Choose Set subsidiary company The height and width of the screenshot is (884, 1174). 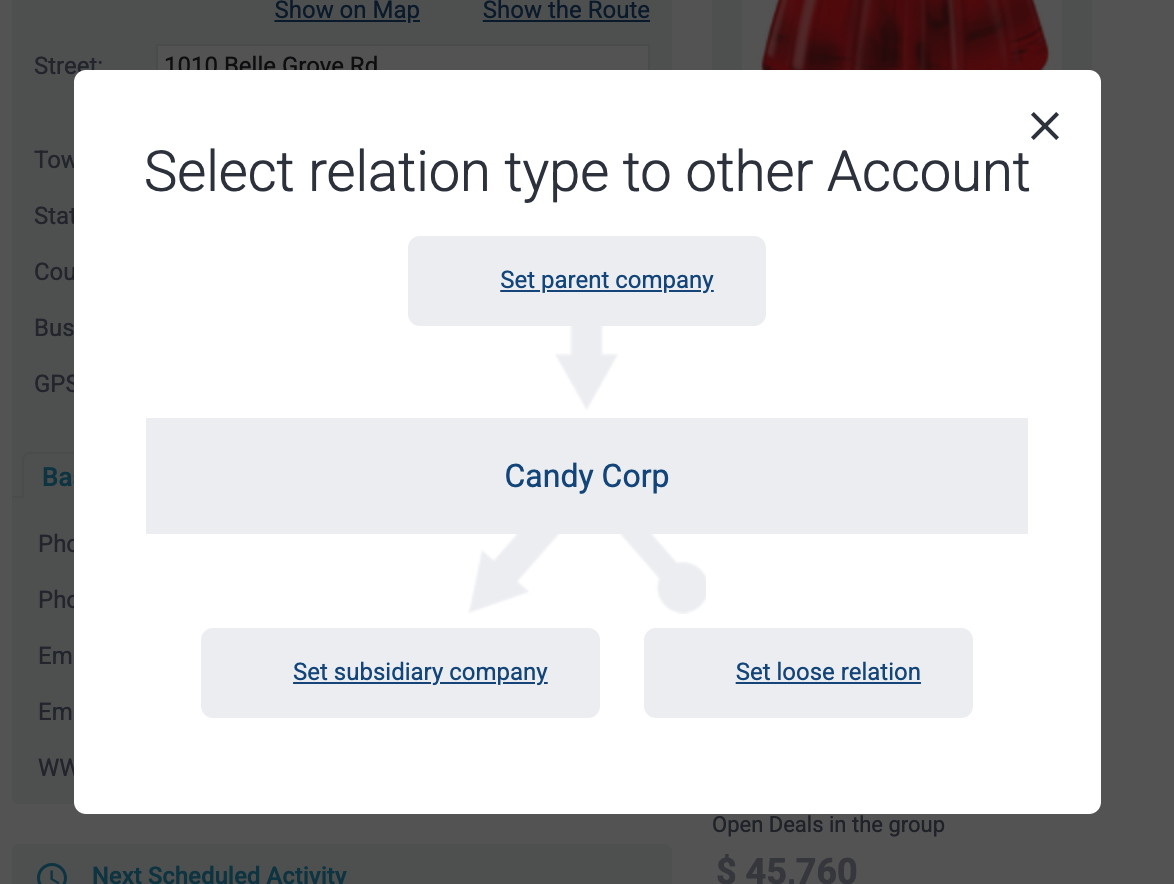pyautogui.click(x=420, y=672)
